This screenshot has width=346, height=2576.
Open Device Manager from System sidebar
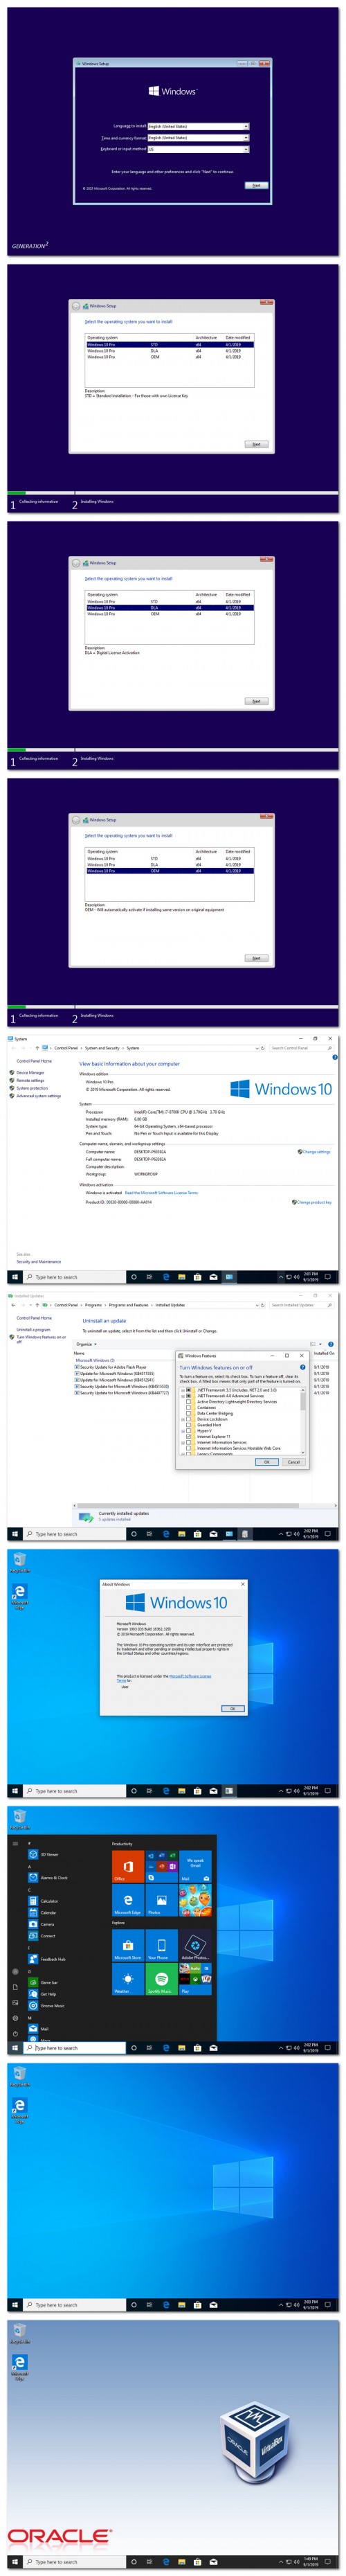pyautogui.click(x=30, y=1073)
